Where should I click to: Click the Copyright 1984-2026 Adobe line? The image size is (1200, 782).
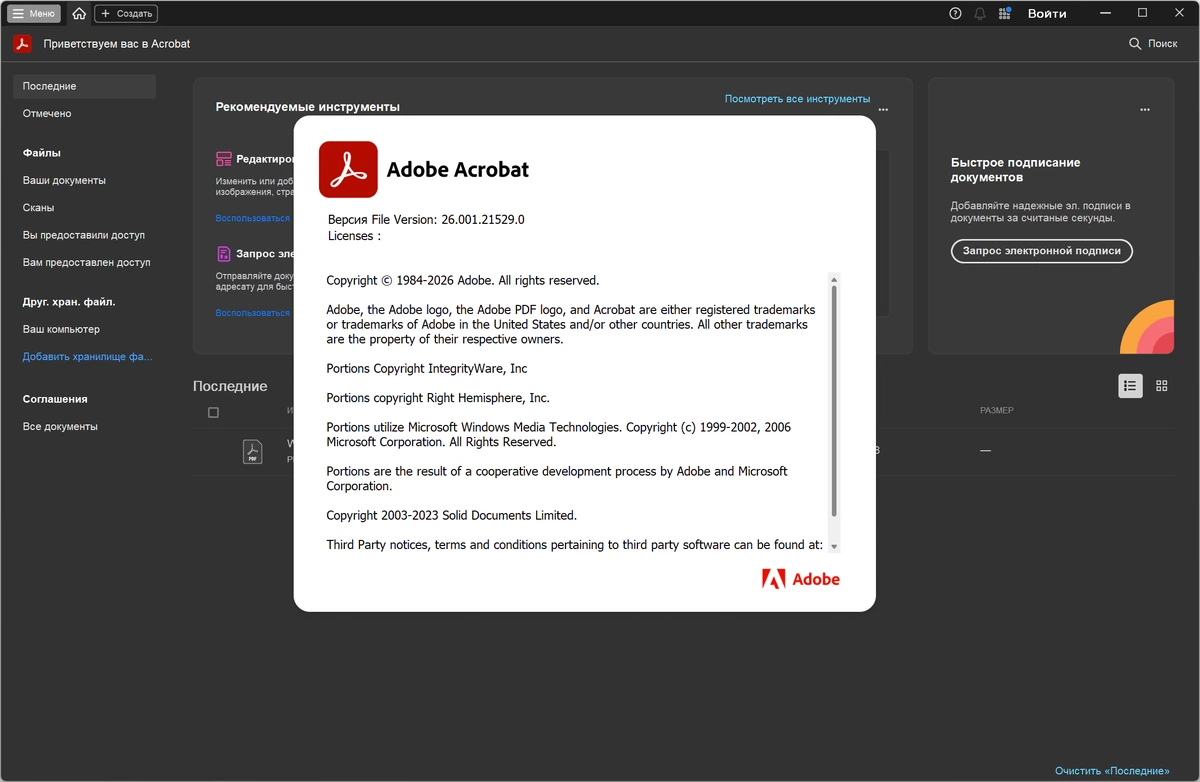pos(463,281)
